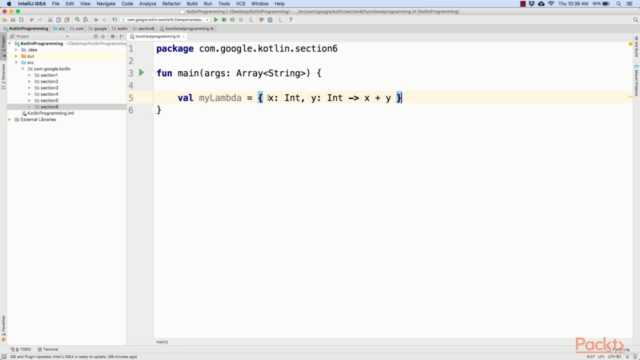Expand the .idea folder
This screenshot has height=360, width=640.
(x=16, y=50)
